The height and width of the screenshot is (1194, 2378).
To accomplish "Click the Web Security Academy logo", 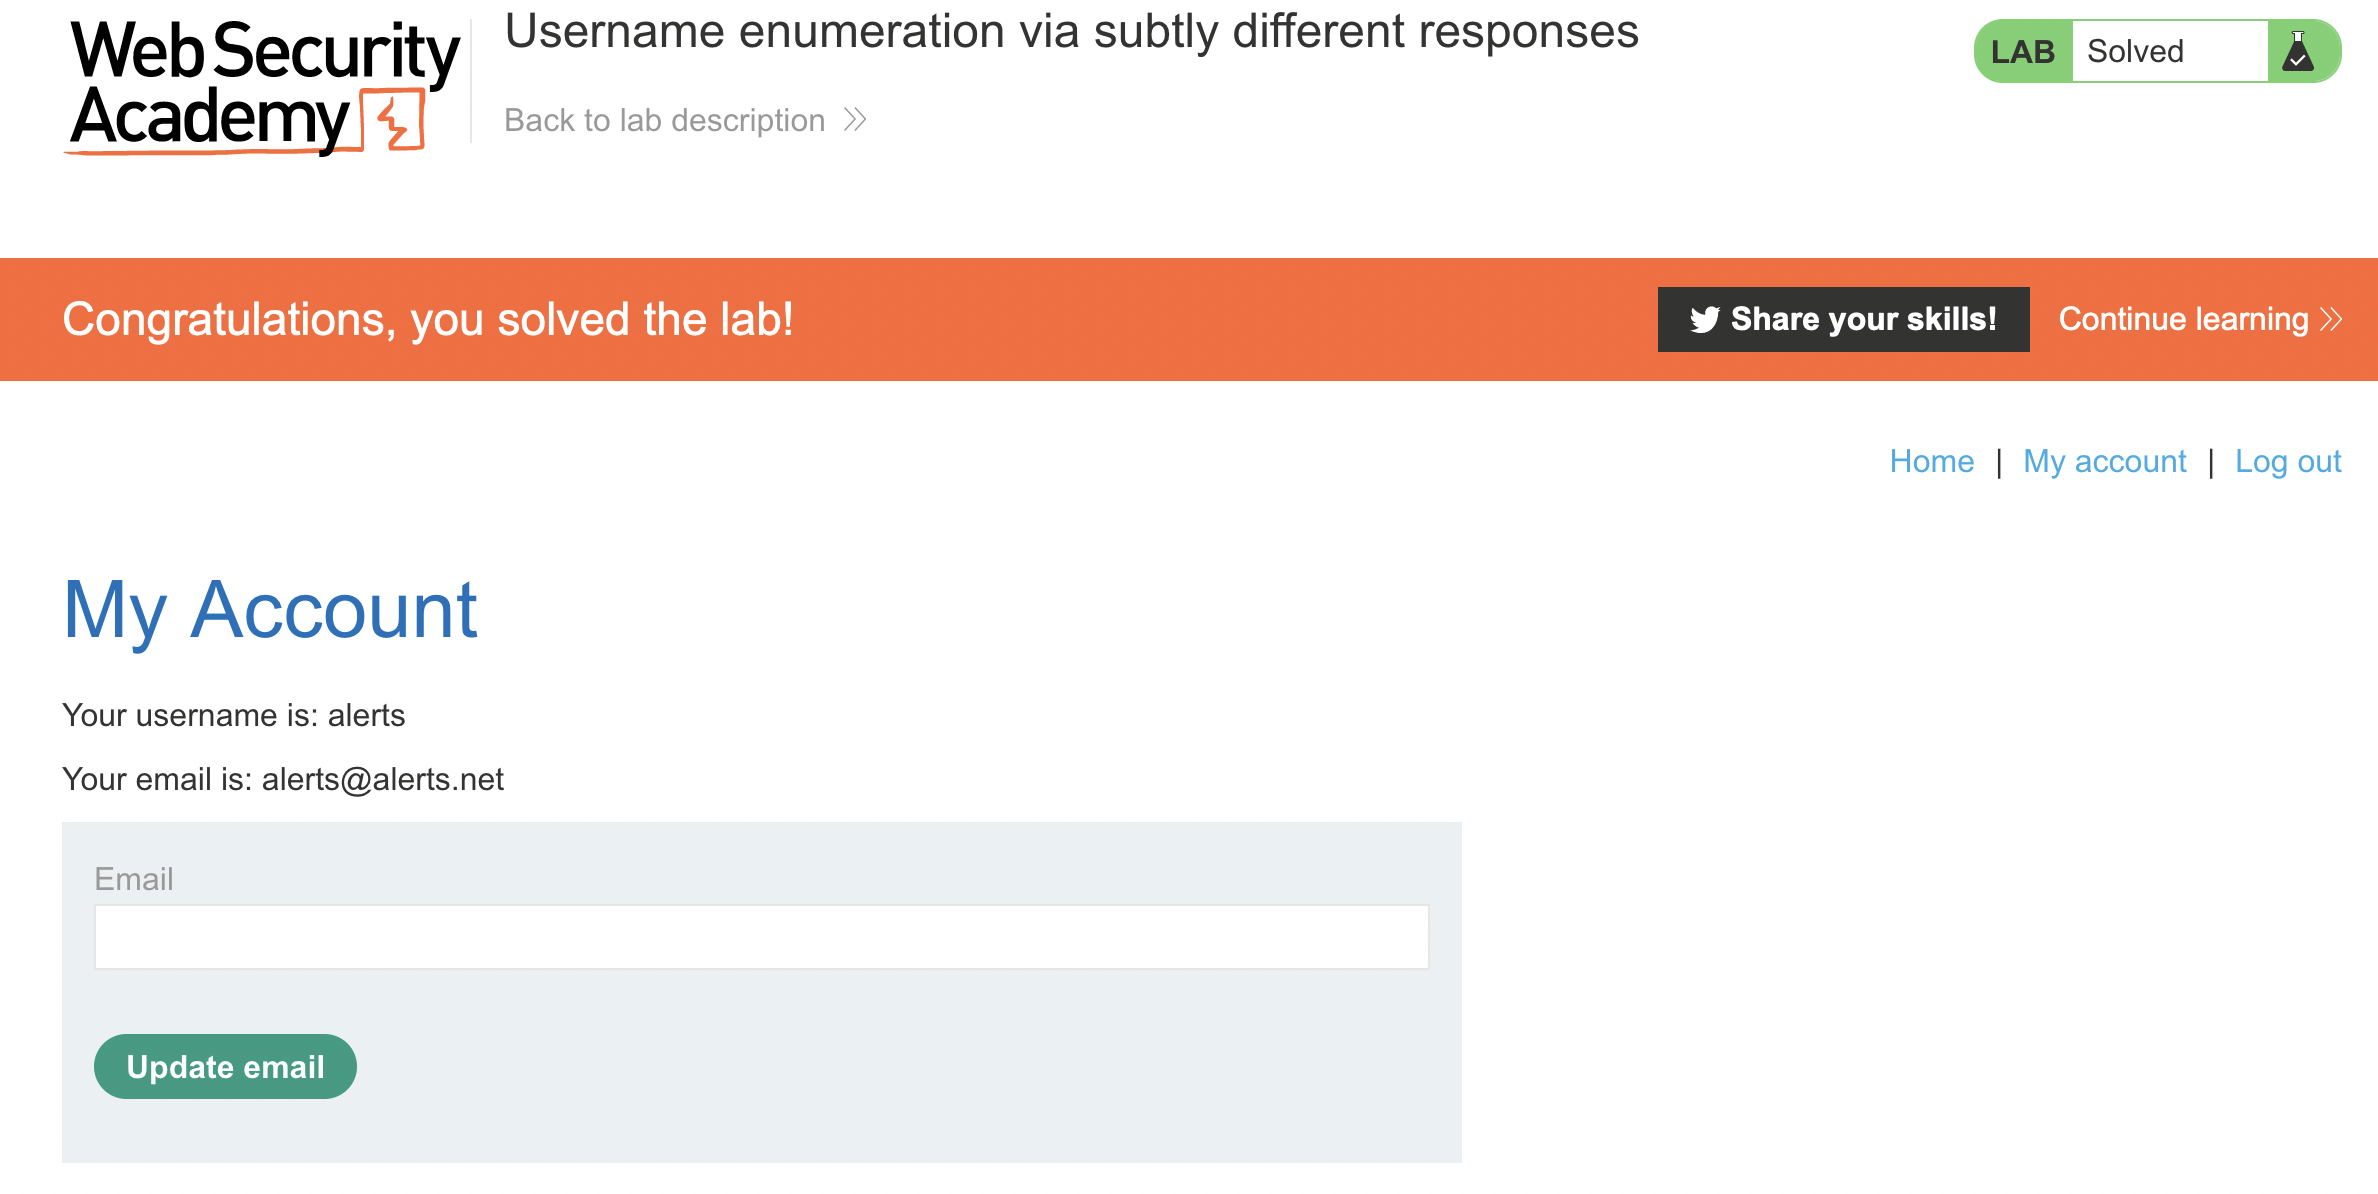I will pyautogui.click(x=262, y=86).
